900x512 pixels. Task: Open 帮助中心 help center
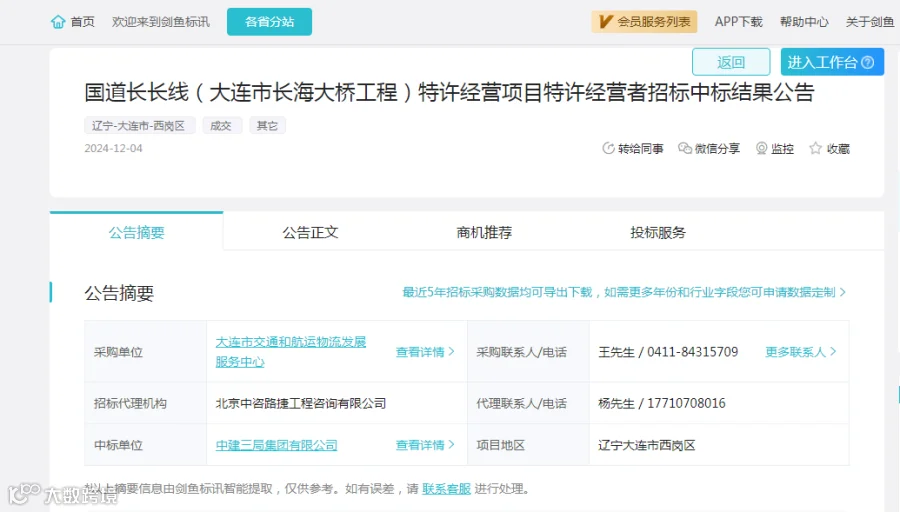(804, 22)
